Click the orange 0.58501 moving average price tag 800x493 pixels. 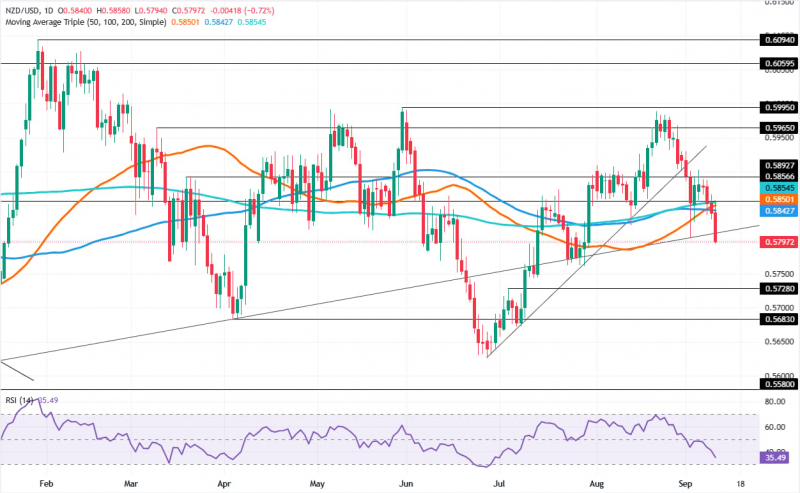(x=778, y=200)
